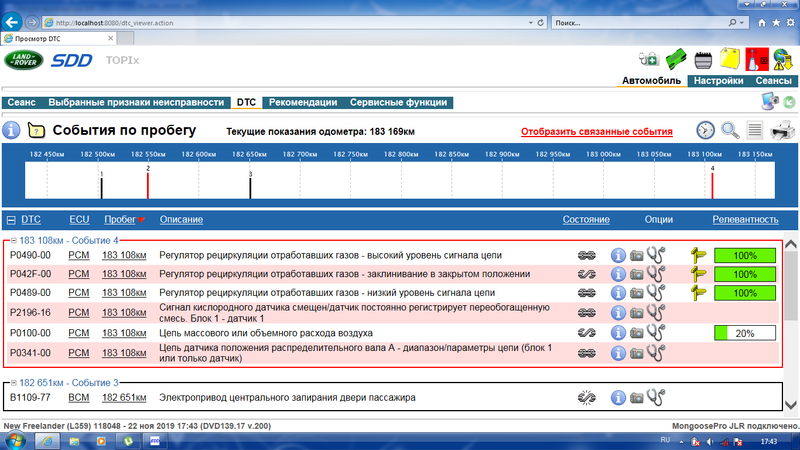Click the list view lines icon

click(755, 130)
